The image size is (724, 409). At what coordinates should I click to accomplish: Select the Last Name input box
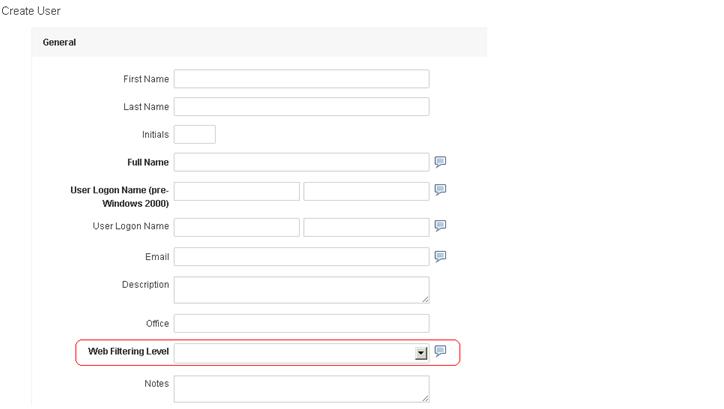[x=302, y=107]
